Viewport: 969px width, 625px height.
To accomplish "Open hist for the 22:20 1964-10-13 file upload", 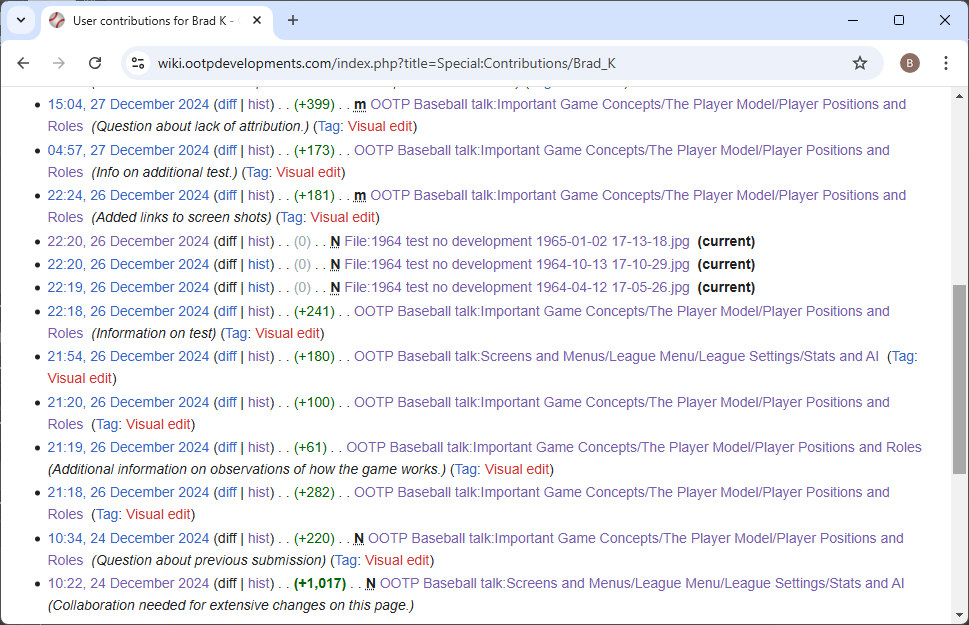I will coord(259,265).
